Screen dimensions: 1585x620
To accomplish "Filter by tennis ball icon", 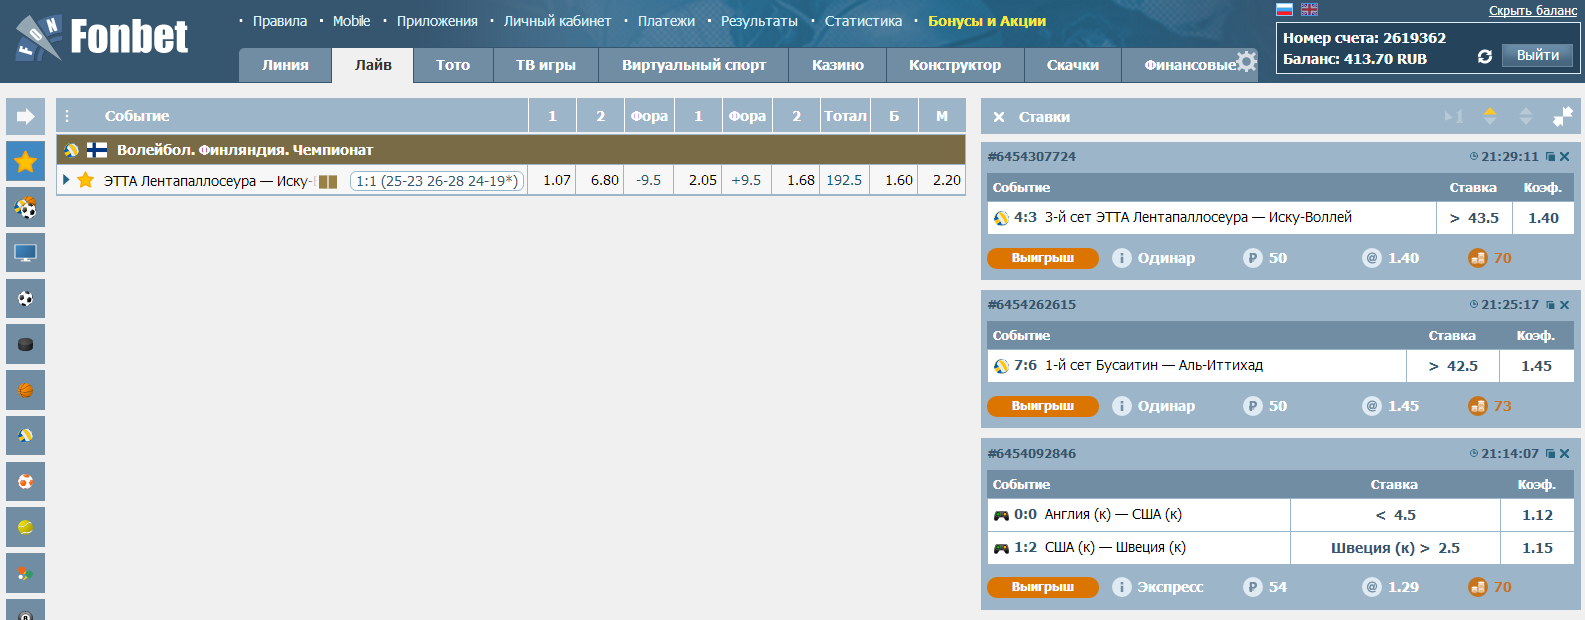I will pyautogui.click(x=25, y=527).
